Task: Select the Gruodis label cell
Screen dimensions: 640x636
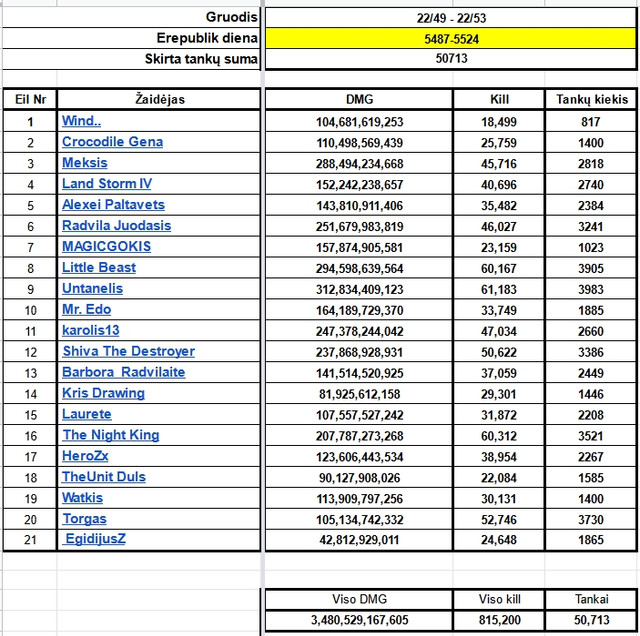Action: [x=131, y=17]
